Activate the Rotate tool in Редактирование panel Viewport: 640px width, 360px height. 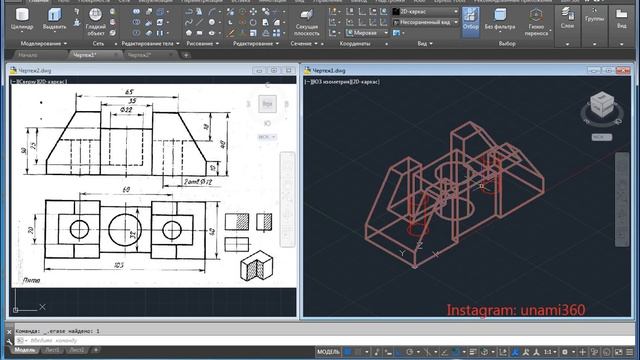[253, 22]
